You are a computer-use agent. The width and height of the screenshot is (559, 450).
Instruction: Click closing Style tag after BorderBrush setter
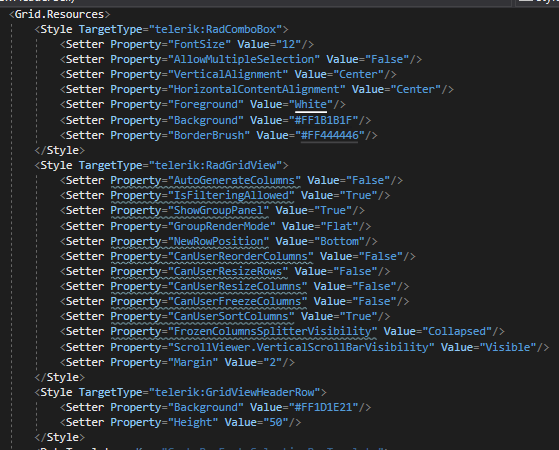pyautogui.click(x=60, y=150)
